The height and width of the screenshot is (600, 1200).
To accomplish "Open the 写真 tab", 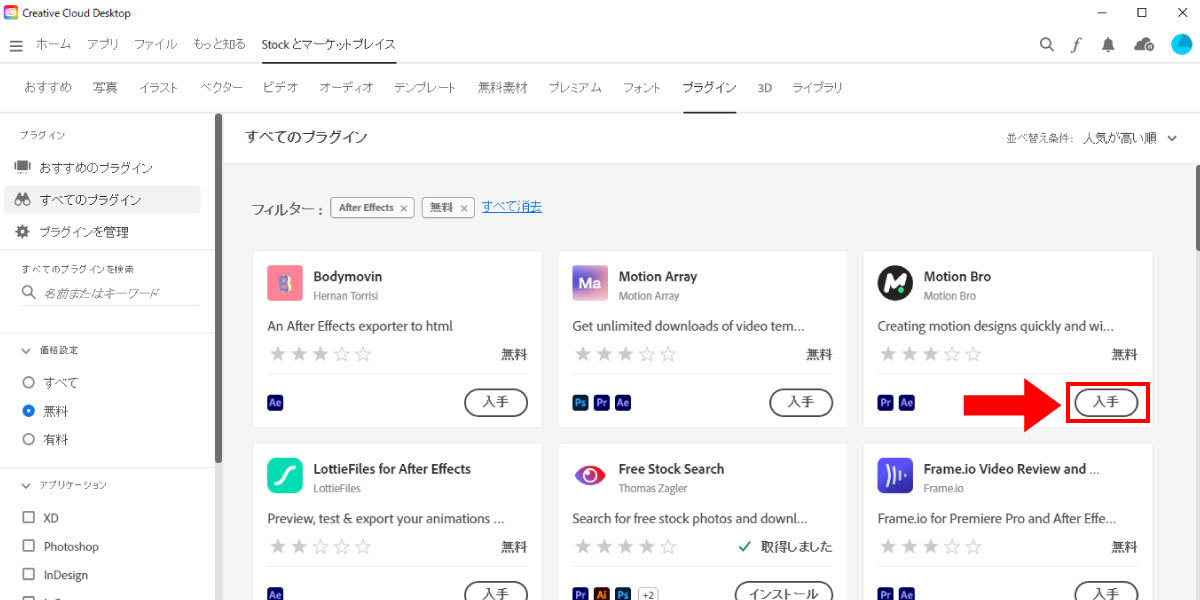I will pyautogui.click(x=105, y=88).
